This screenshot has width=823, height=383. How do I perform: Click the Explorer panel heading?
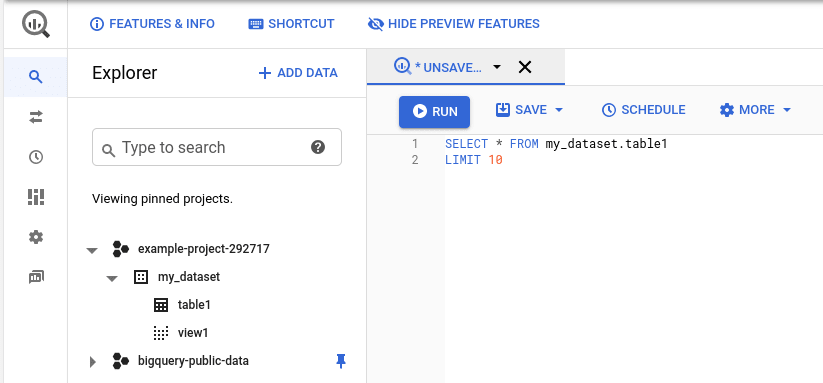tap(124, 73)
